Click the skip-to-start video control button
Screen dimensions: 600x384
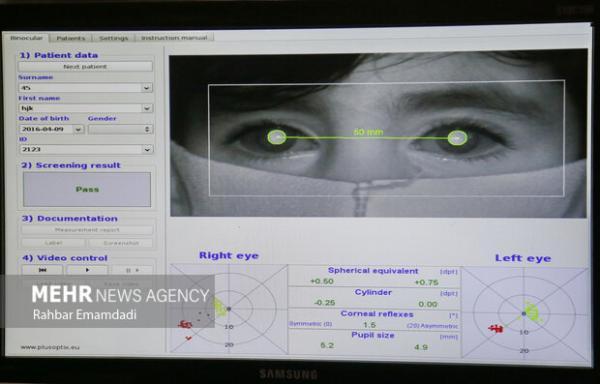point(42,270)
